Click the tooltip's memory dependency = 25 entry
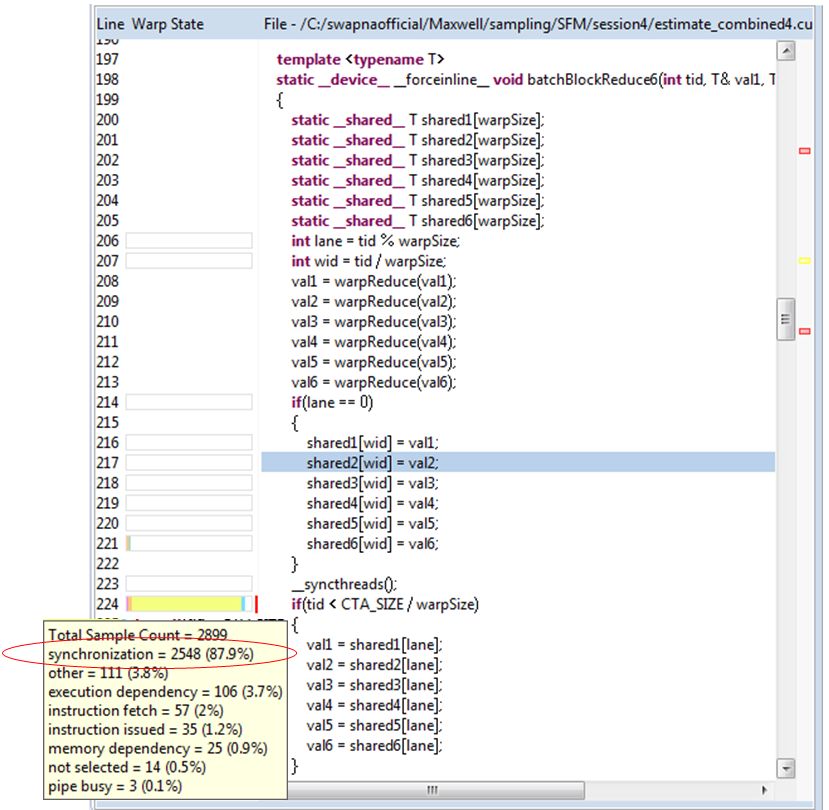The width and height of the screenshot is (829, 810). coord(158,748)
